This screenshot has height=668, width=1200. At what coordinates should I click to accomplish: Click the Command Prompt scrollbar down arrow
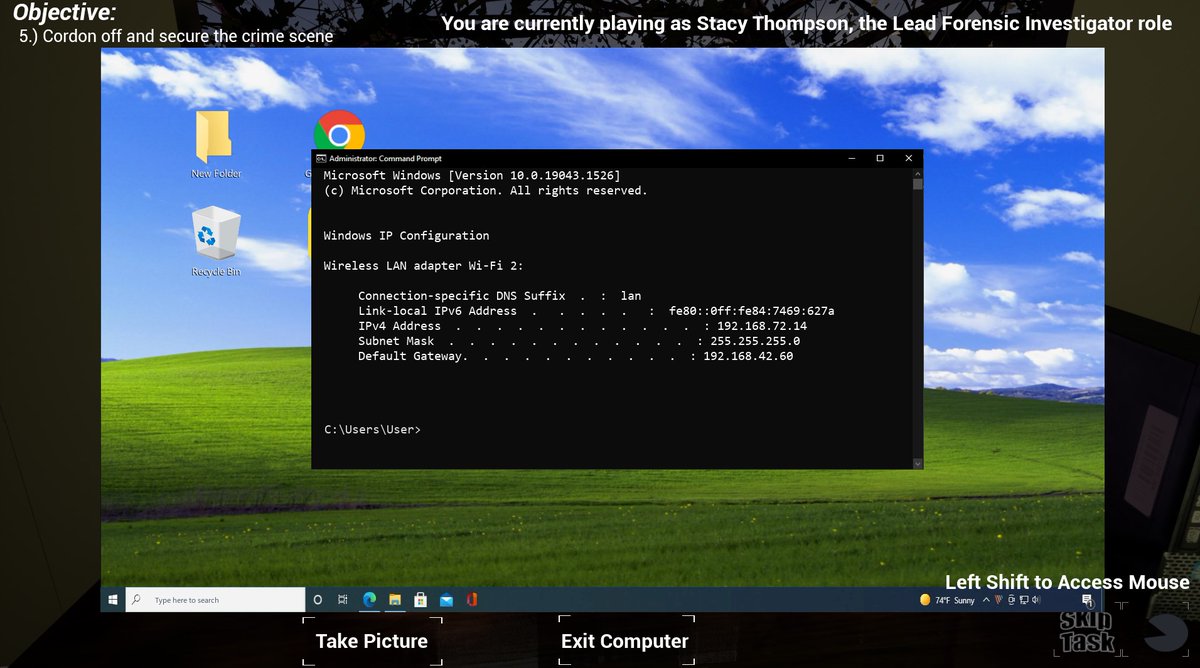pyautogui.click(x=916, y=462)
